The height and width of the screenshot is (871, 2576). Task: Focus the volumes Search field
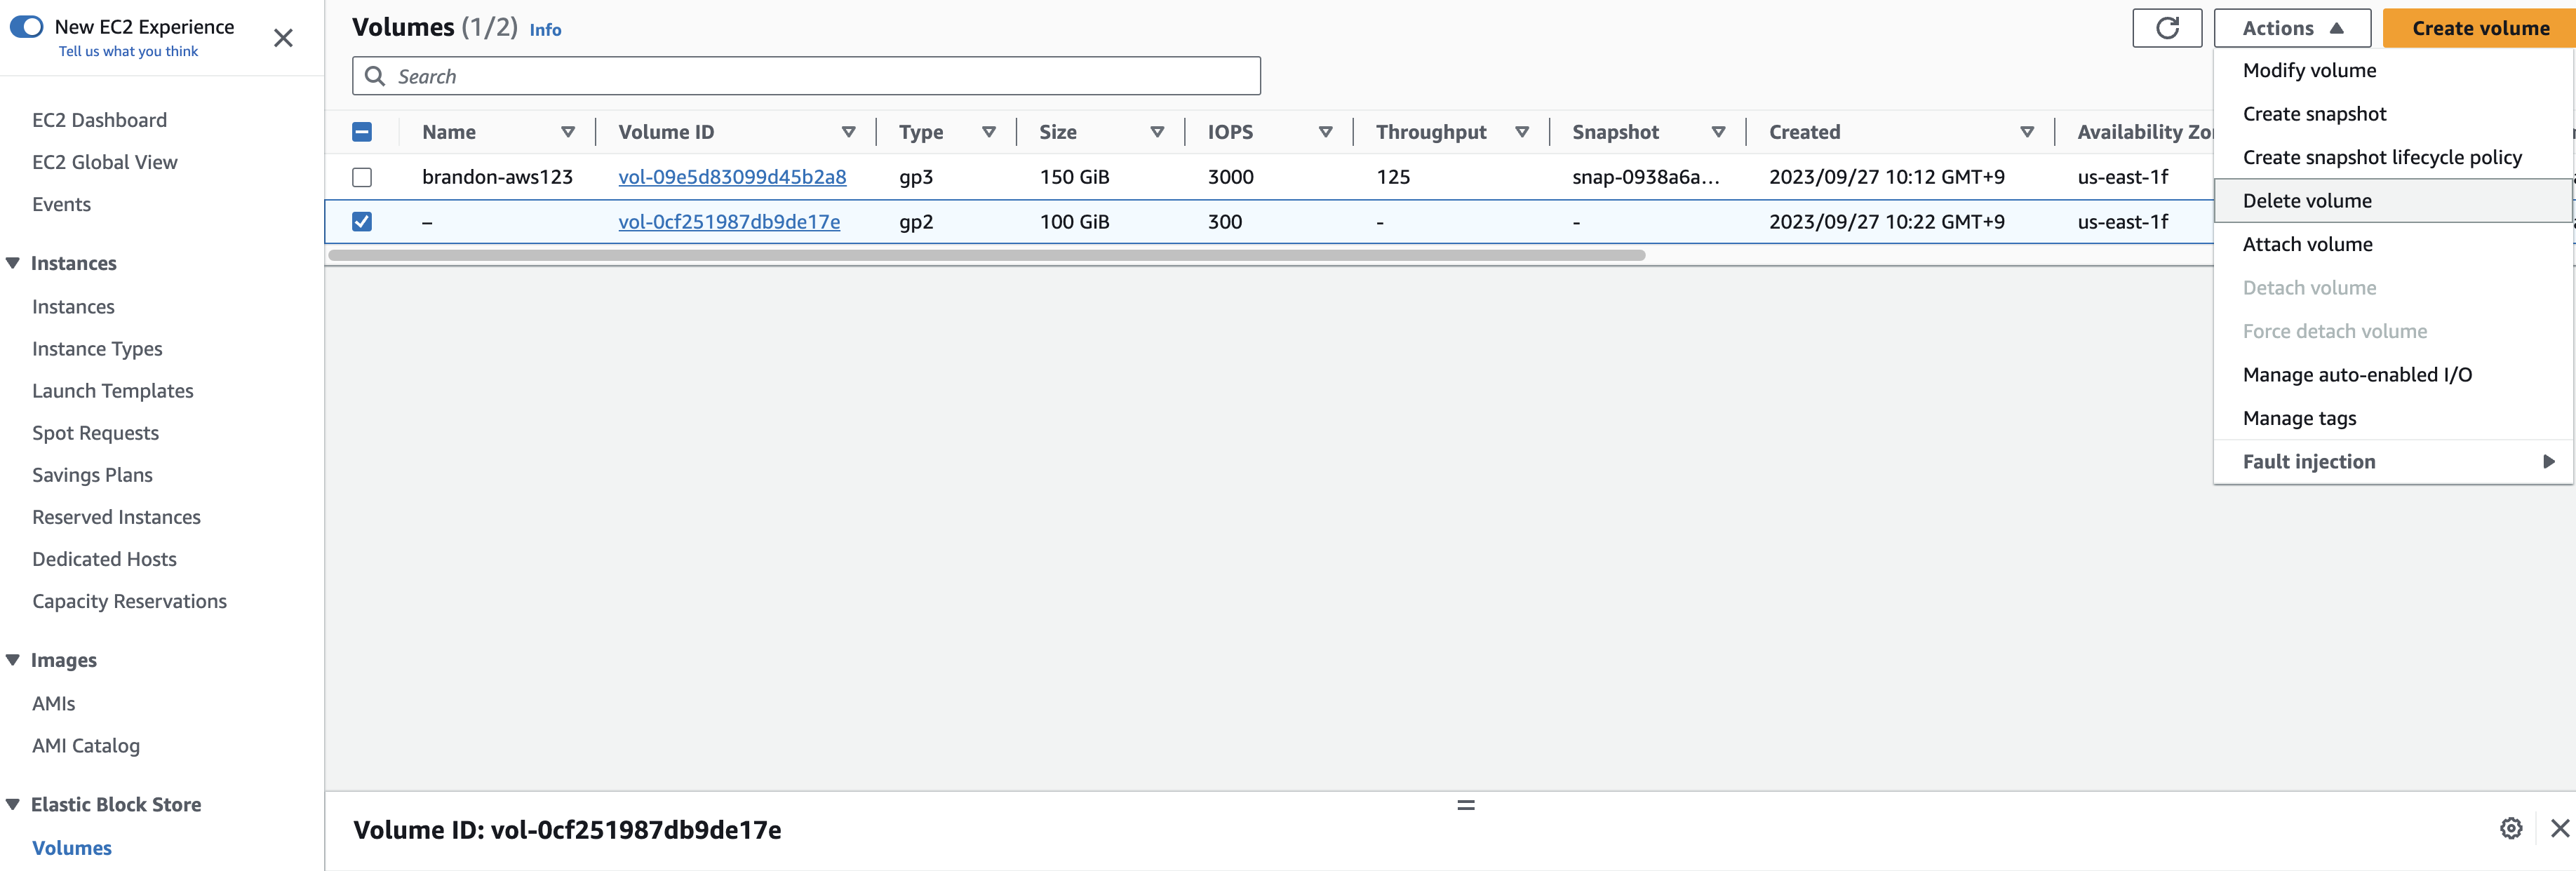[x=806, y=76]
